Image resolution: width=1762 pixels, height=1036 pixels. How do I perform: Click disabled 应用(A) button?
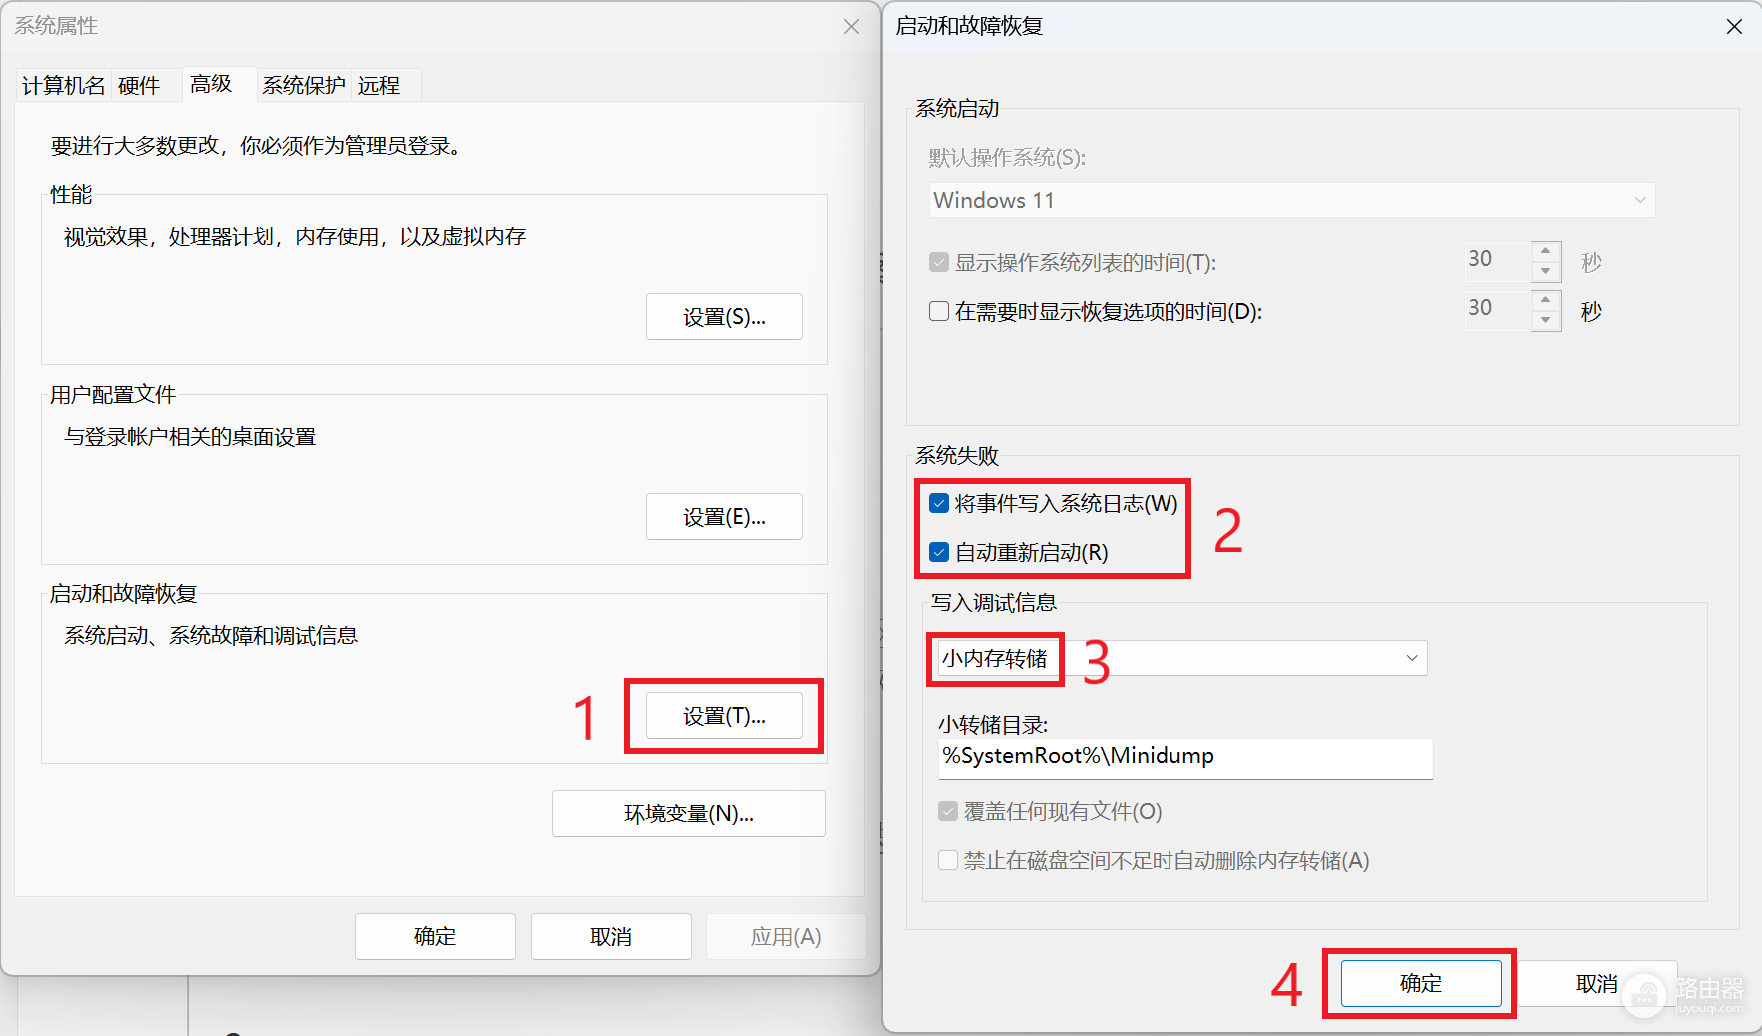click(x=786, y=936)
